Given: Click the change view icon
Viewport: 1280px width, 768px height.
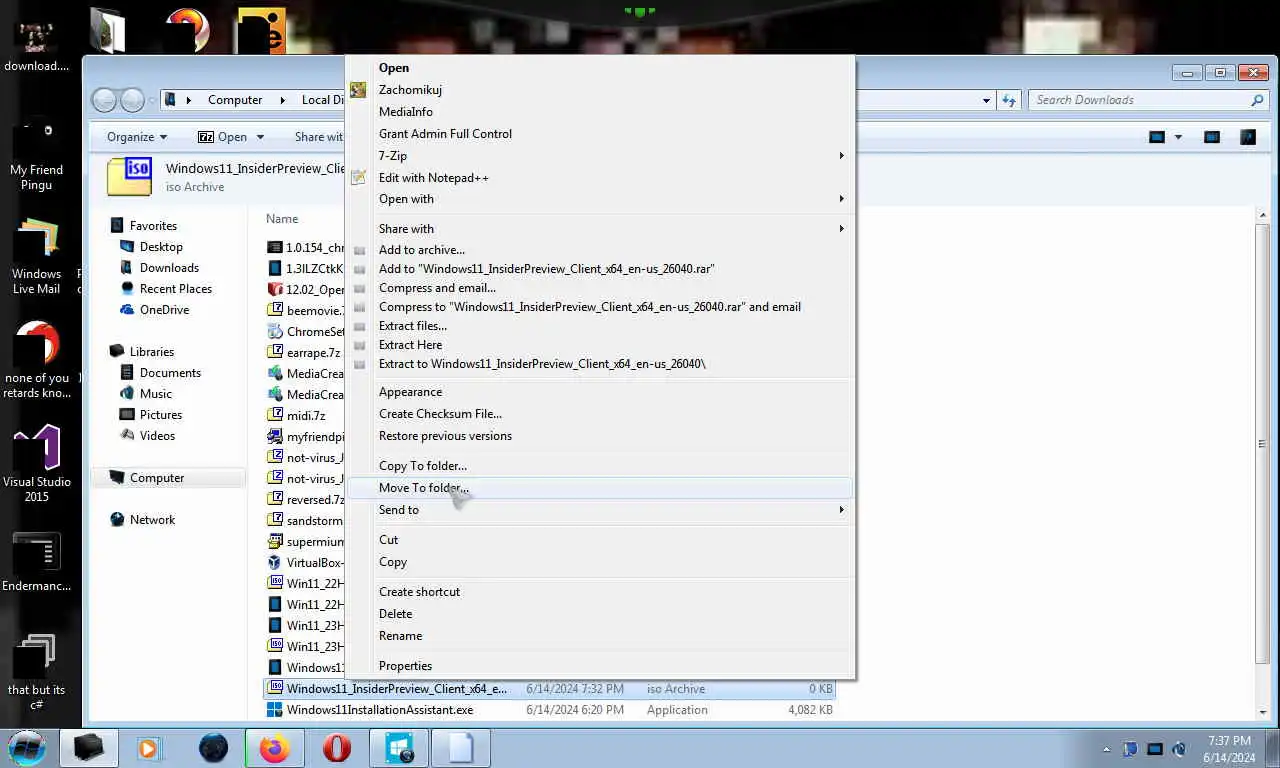Looking at the screenshot, I should (1157, 137).
